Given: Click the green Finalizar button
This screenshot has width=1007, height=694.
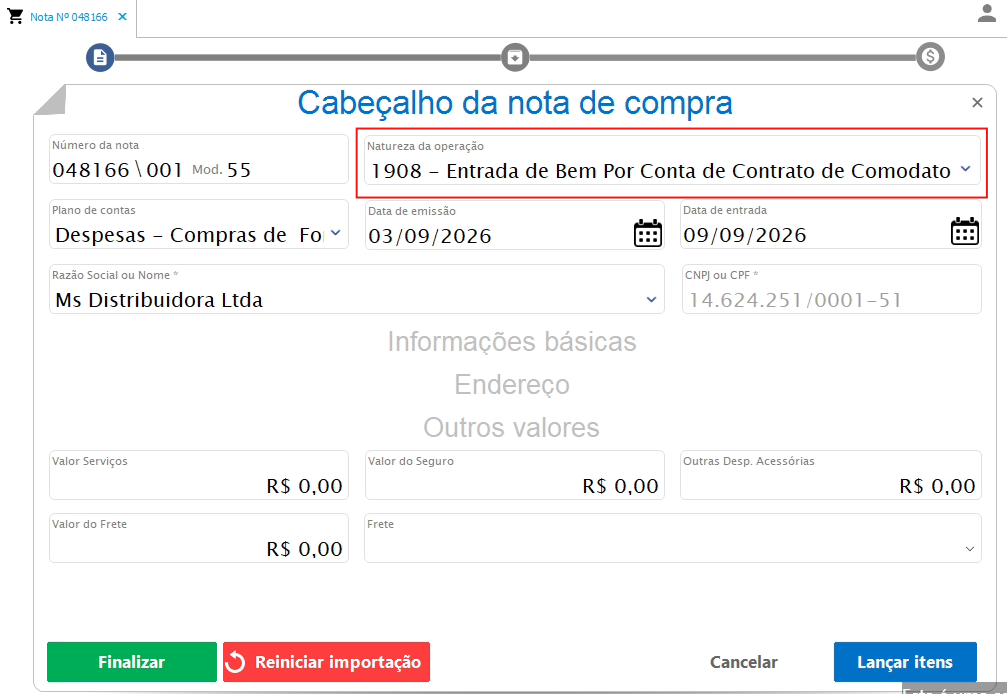Looking at the screenshot, I should pos(132,662).
